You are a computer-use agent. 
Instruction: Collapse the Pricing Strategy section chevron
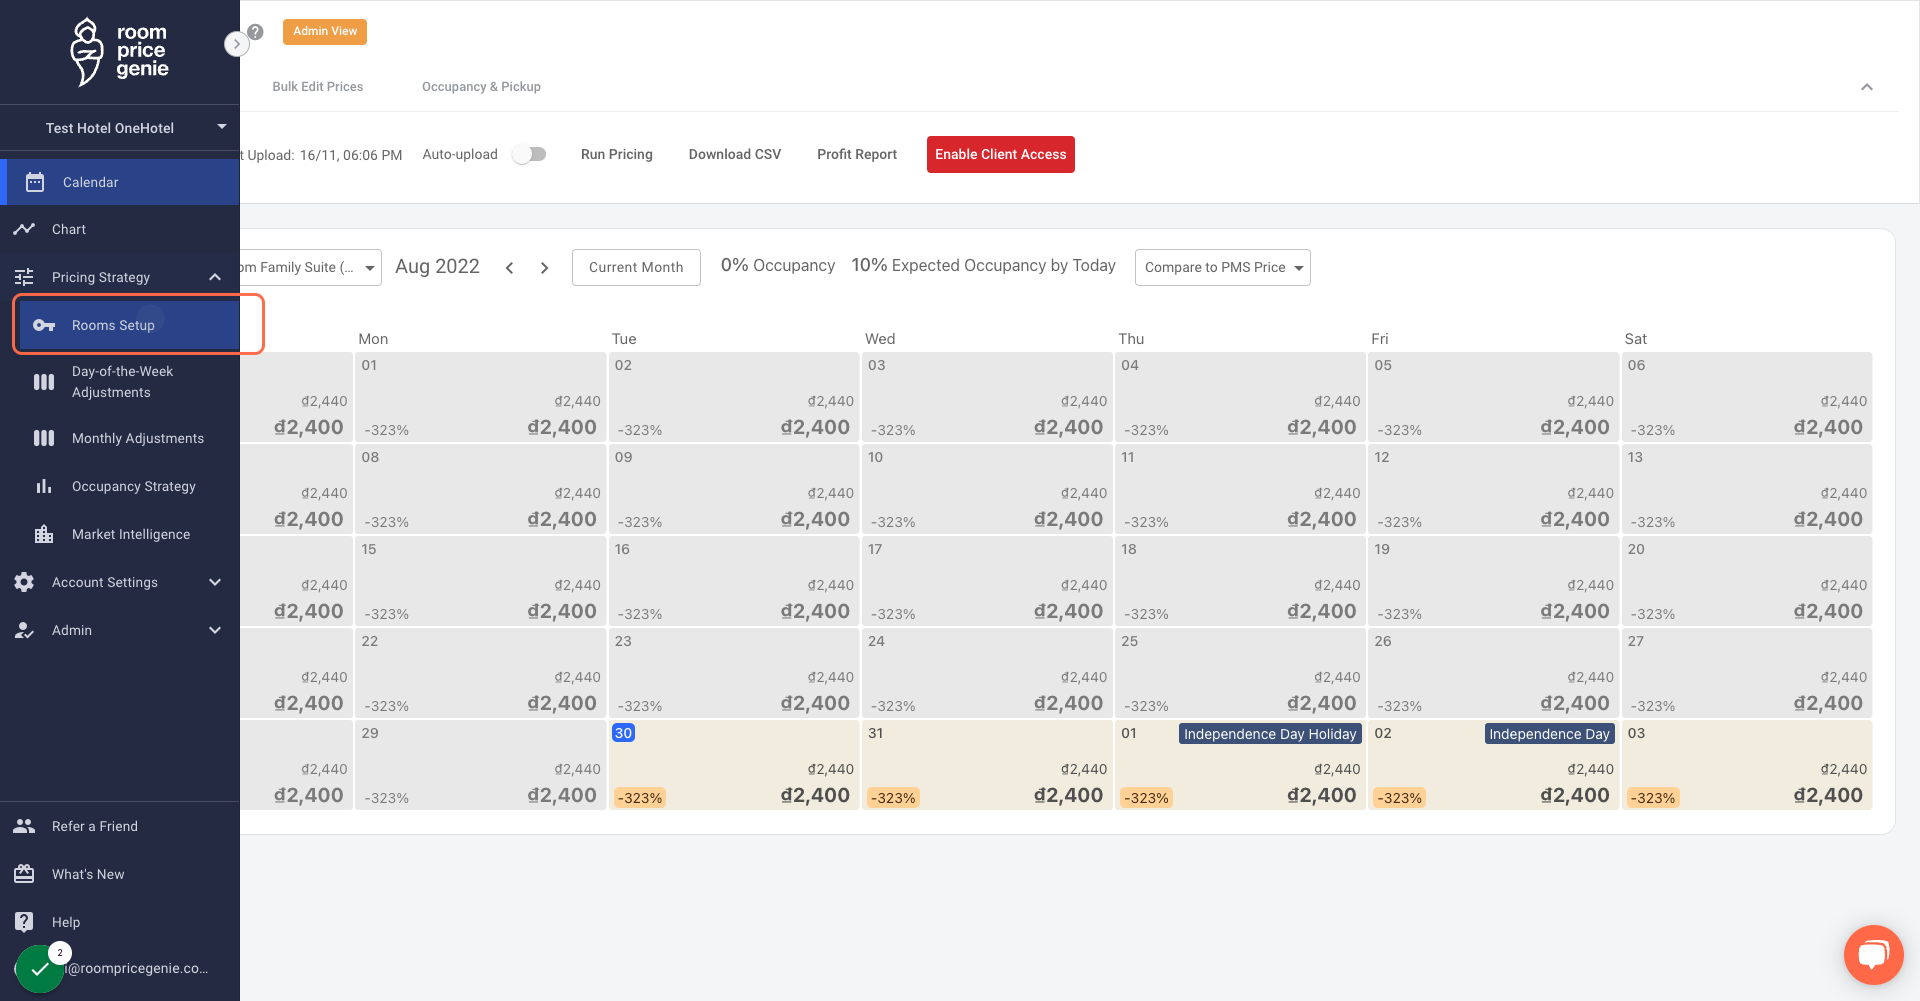[215, 277]
